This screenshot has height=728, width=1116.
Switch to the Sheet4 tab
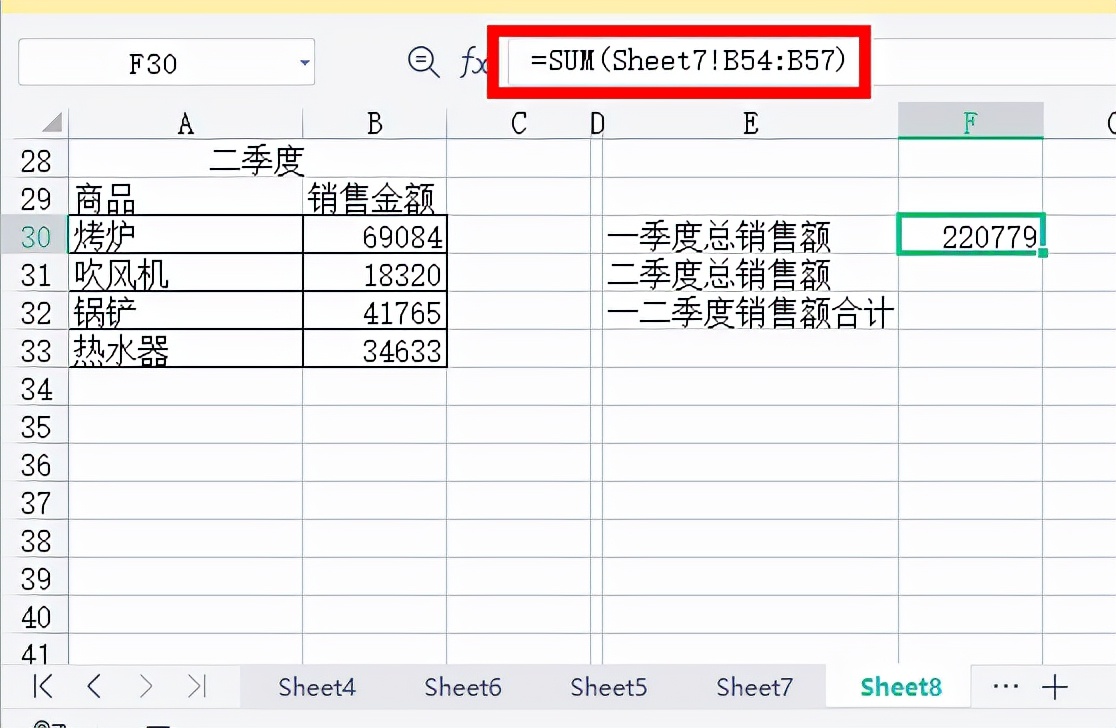317,687
